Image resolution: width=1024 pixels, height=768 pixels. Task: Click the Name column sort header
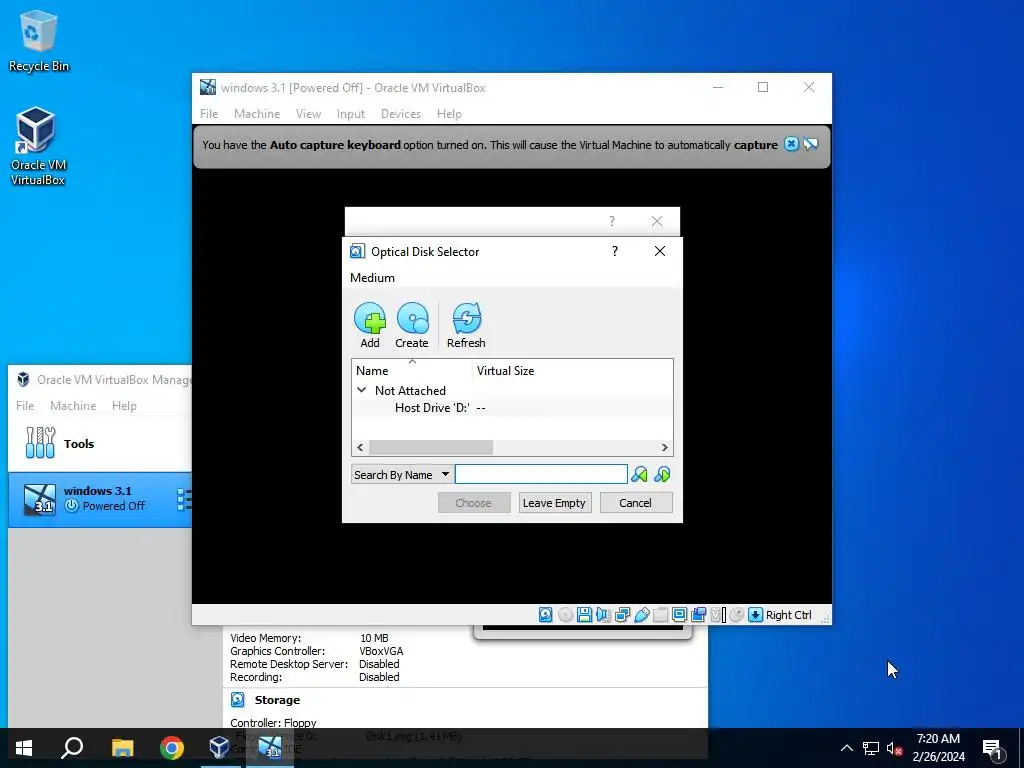point(411,370)
